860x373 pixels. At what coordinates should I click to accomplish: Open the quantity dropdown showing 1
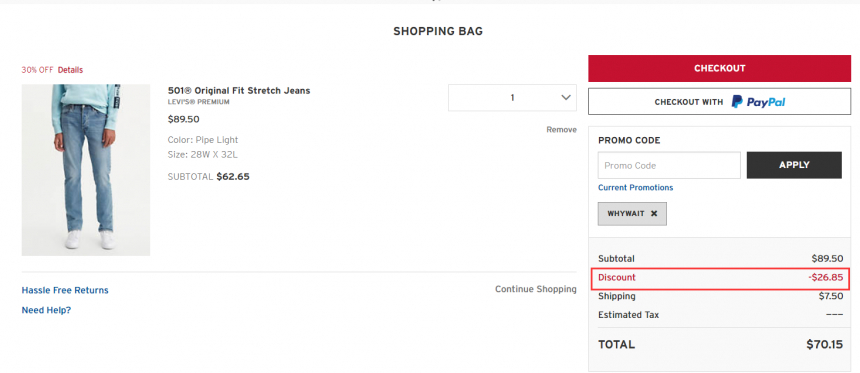pos(512,98)
